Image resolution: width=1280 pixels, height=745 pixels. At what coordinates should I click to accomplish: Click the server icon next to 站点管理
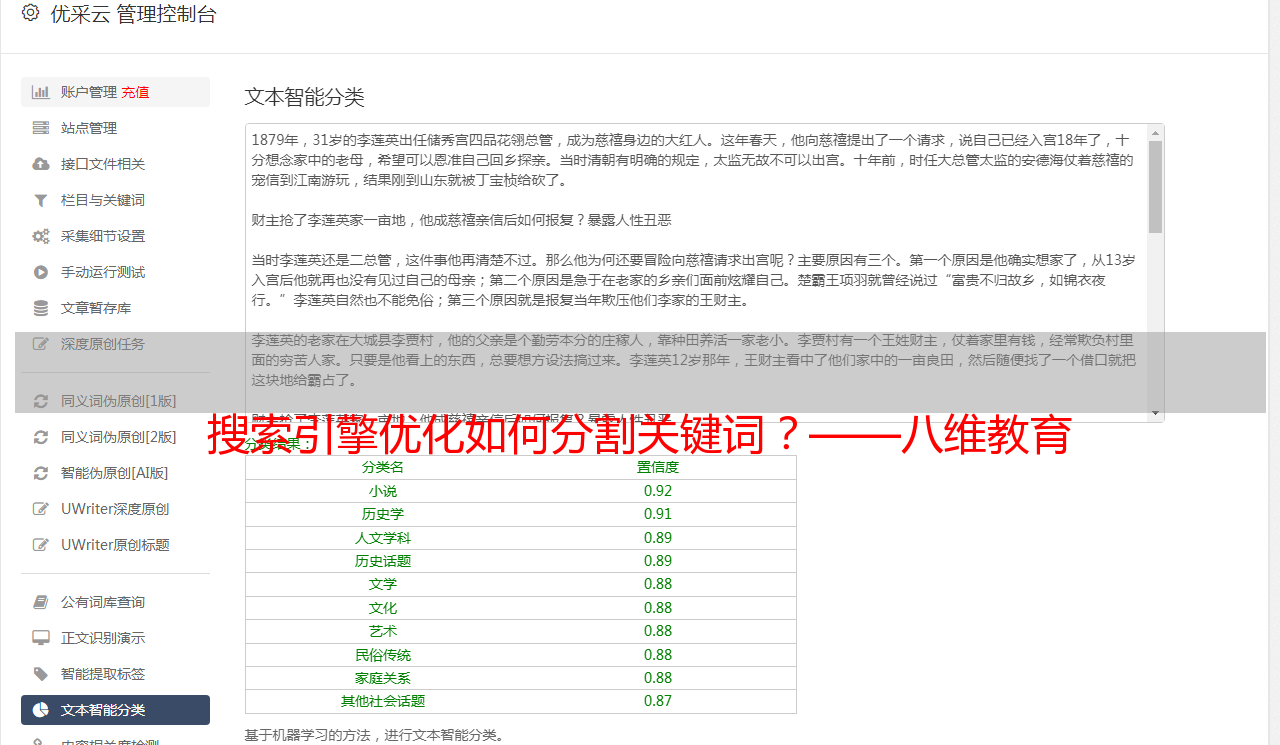tap(41, 128)
